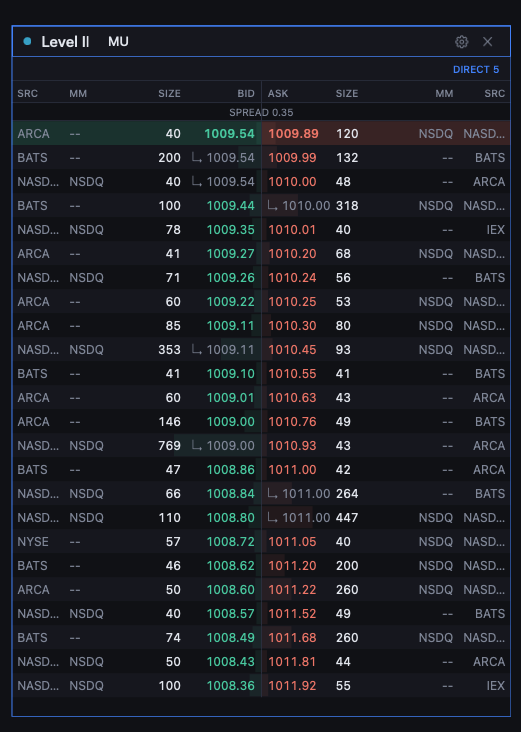The height and width of the screenshot is (732, 521).
Task: Click IEX source on the 1011.92 ask row
Action: (495, 686)
